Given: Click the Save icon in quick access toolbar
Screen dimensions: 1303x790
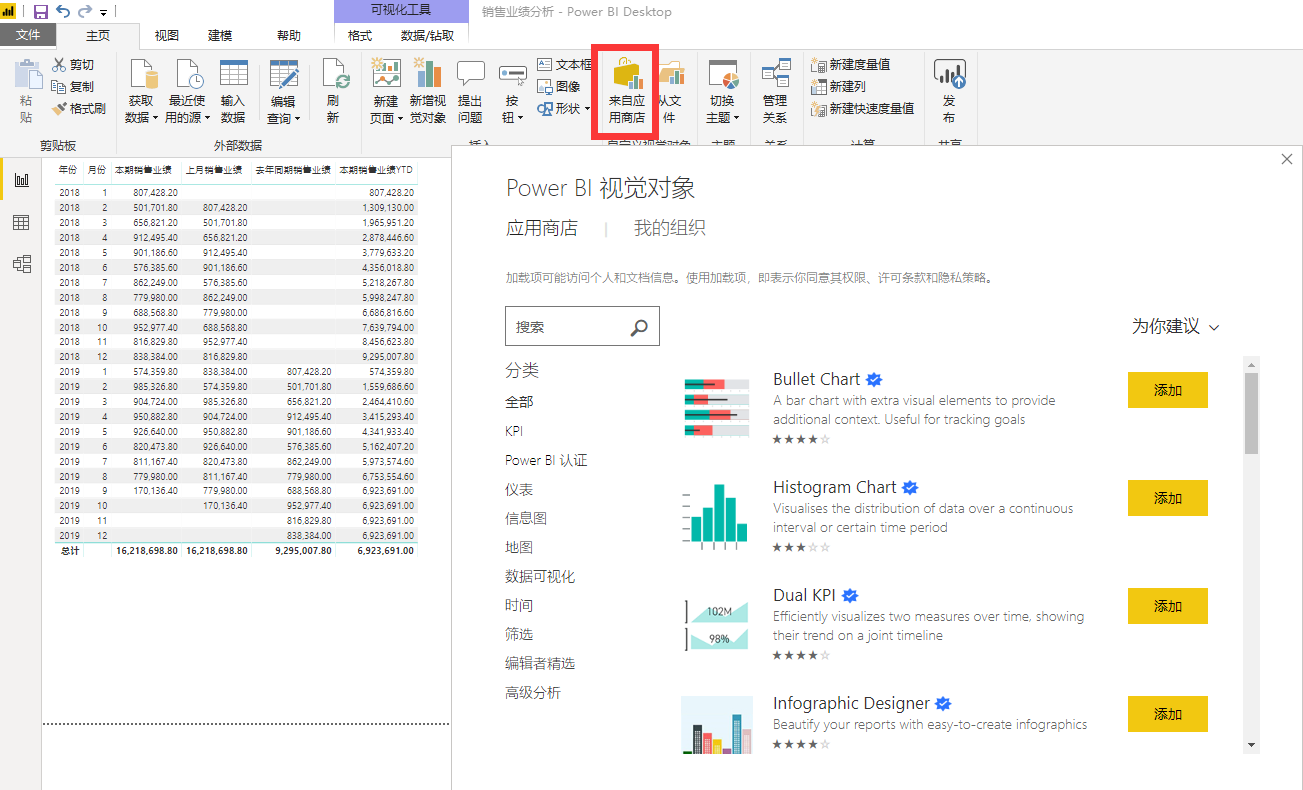Looking at the screenshot, I should point(41,12).
